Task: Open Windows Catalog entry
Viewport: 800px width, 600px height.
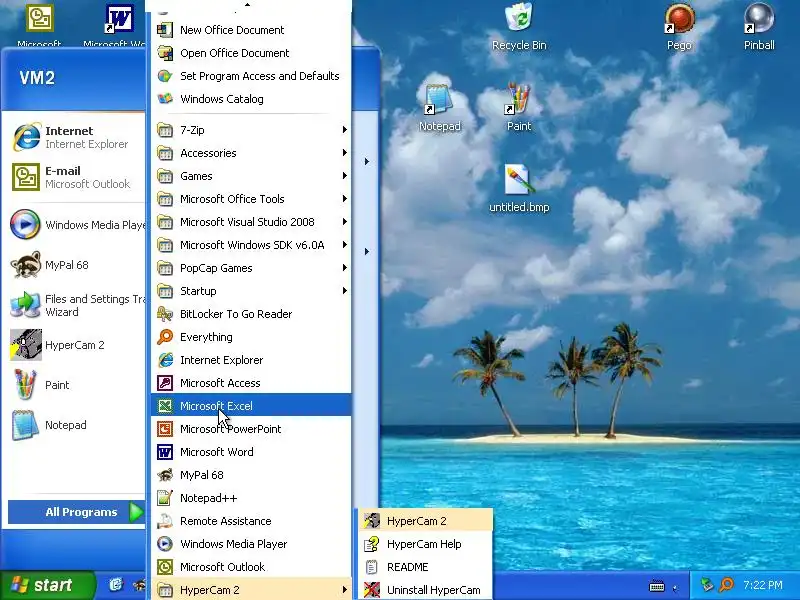Action: click(251, 98)
